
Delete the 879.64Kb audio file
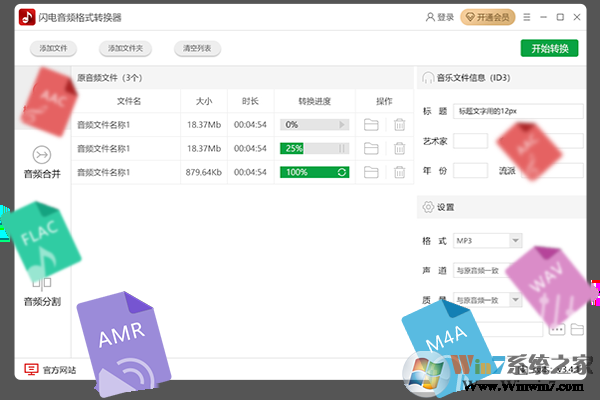[x=399, y=172]
